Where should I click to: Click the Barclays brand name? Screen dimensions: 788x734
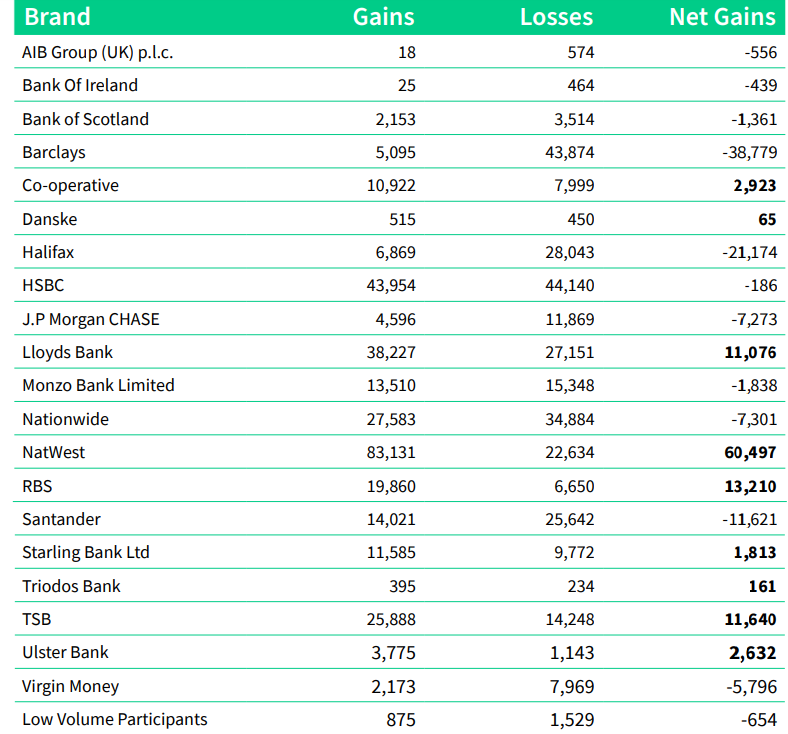point(54,152)
